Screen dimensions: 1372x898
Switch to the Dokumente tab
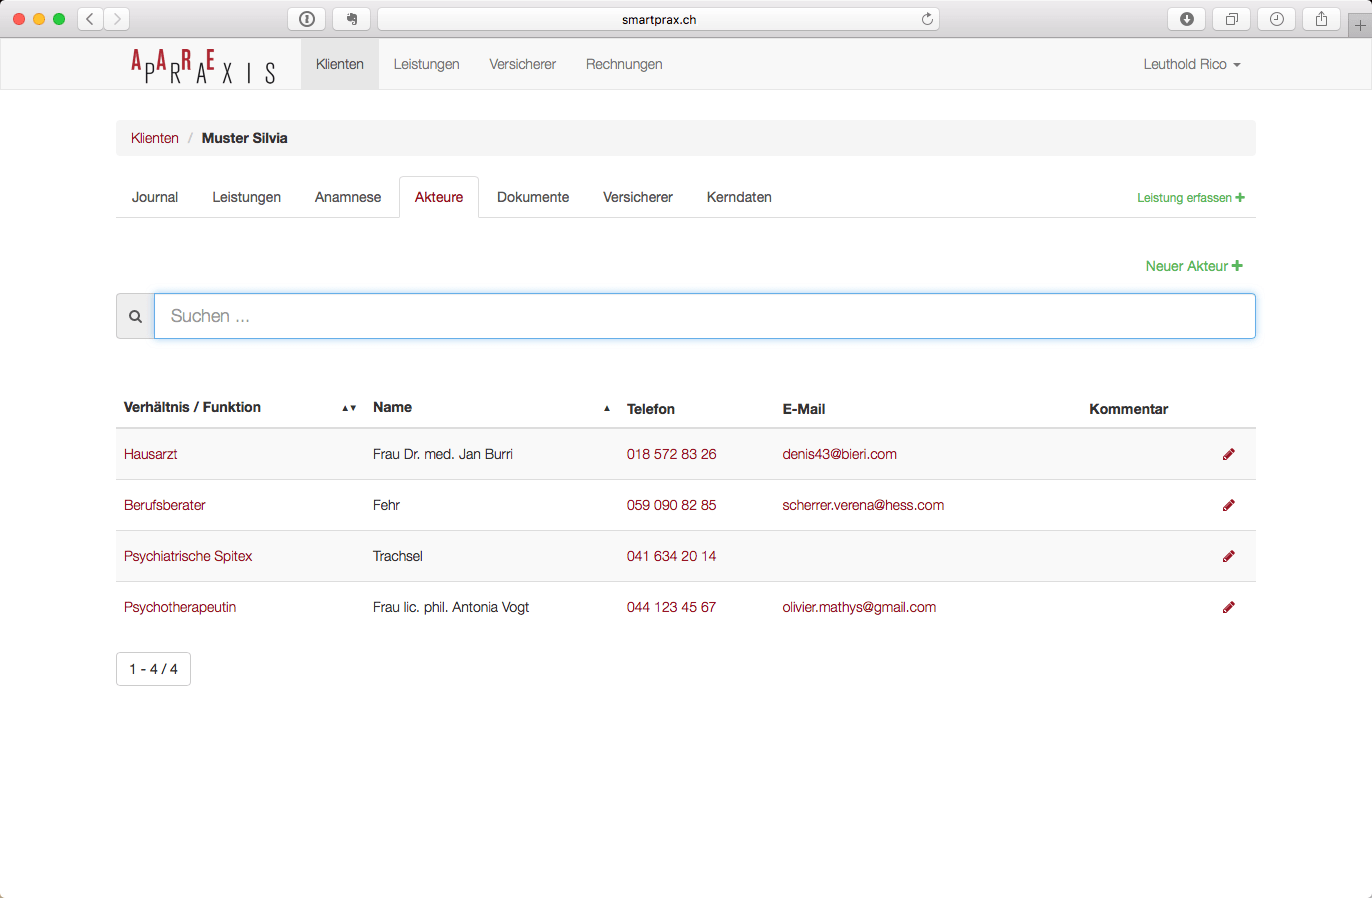[533, 197]
